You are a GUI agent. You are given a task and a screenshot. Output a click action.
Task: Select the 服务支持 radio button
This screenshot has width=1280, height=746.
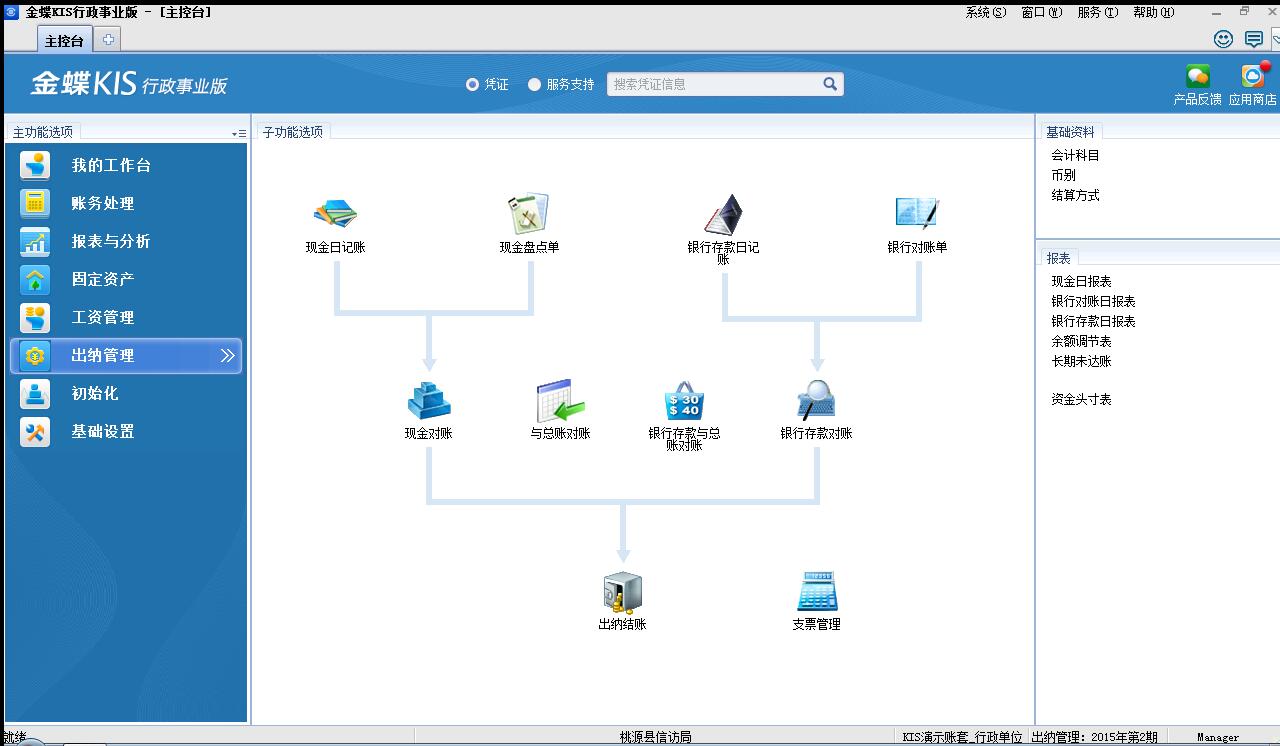534,85
